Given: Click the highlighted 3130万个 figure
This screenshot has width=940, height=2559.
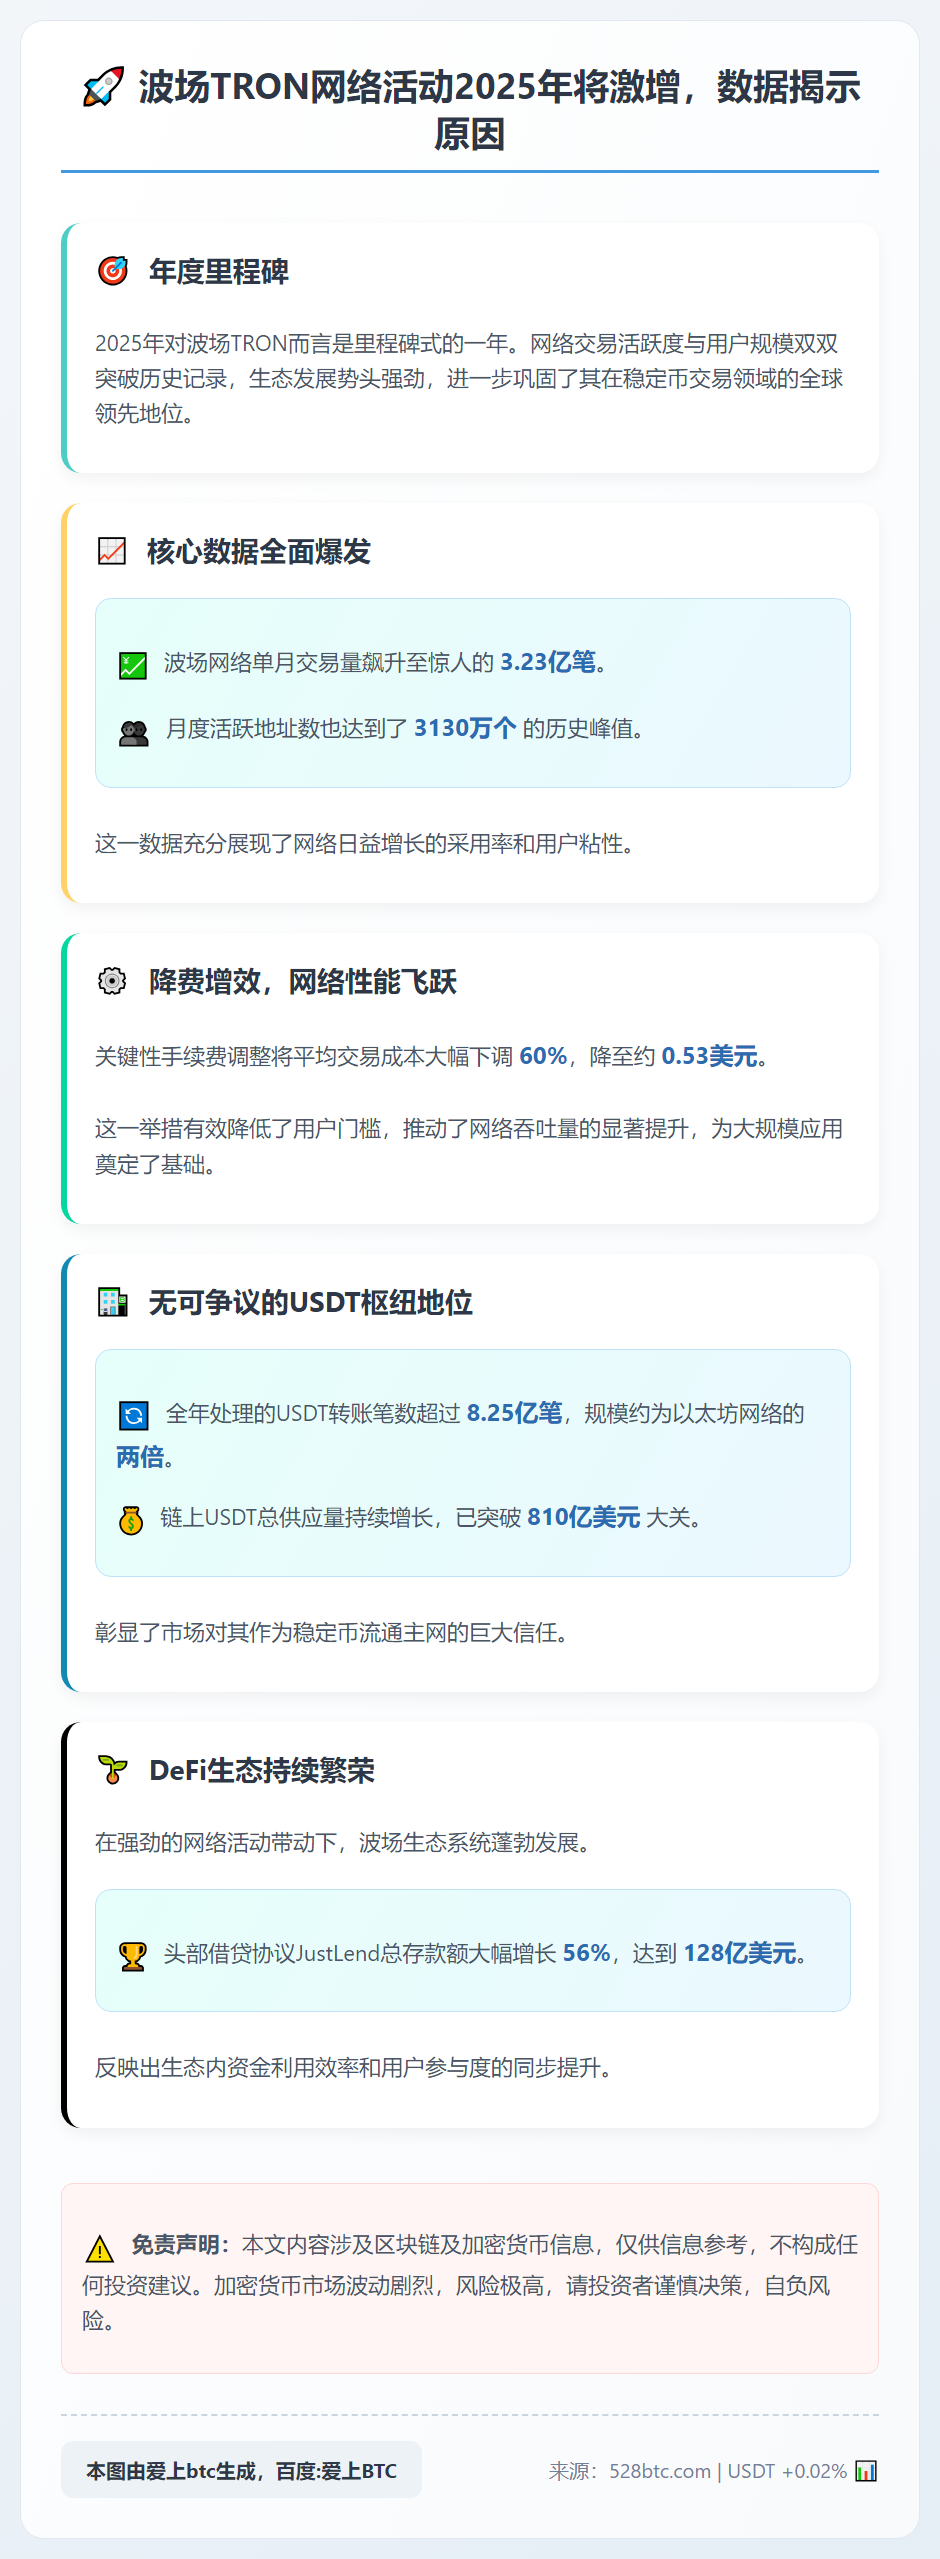Looking at the screenshot, I should click(x=465, y=728).
